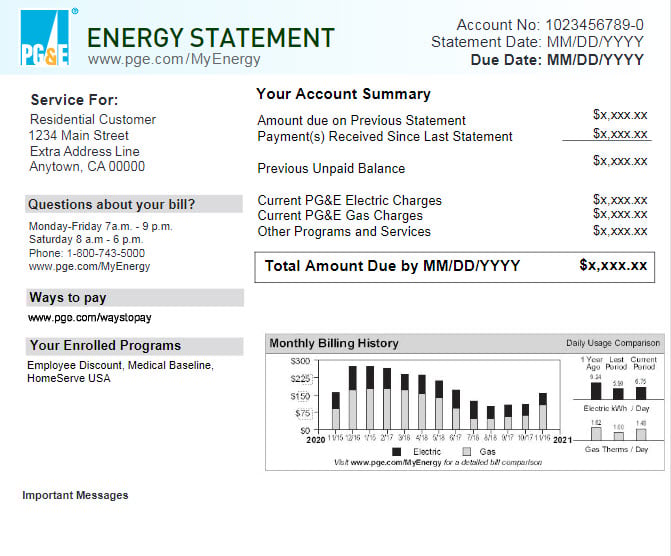Click the 2021 year label on chart
The width and height of the screenshot is (671, 556).
coord(562,440)
